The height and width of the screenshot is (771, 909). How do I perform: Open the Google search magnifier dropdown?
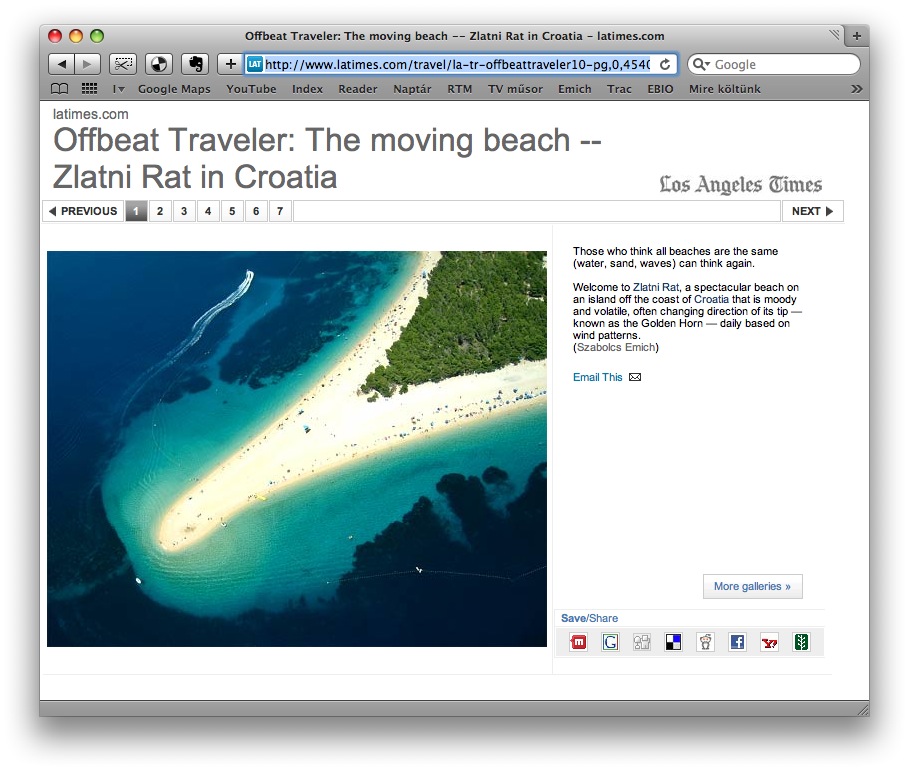click(x=701, y=64)
